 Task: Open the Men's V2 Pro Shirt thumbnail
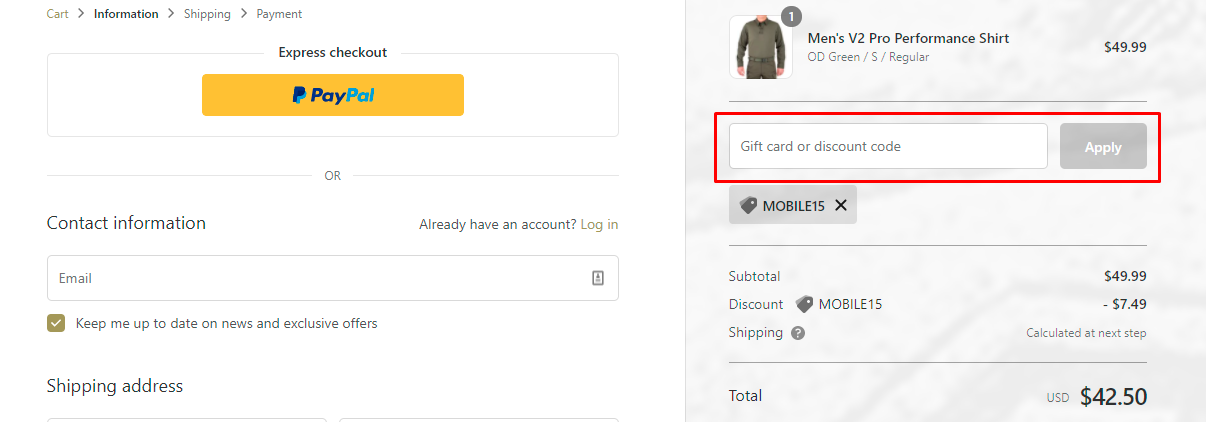(761, 47)
